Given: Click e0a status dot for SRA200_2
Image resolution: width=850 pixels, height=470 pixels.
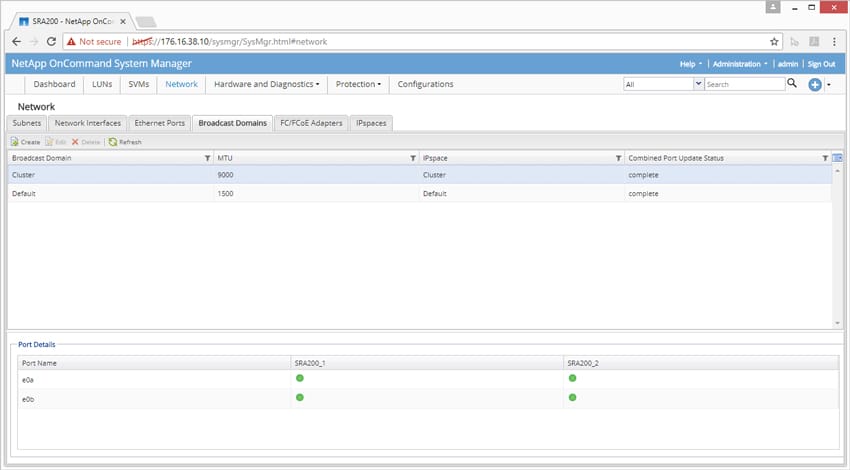Looking at the screenshot, I should (x=572, y=378).
